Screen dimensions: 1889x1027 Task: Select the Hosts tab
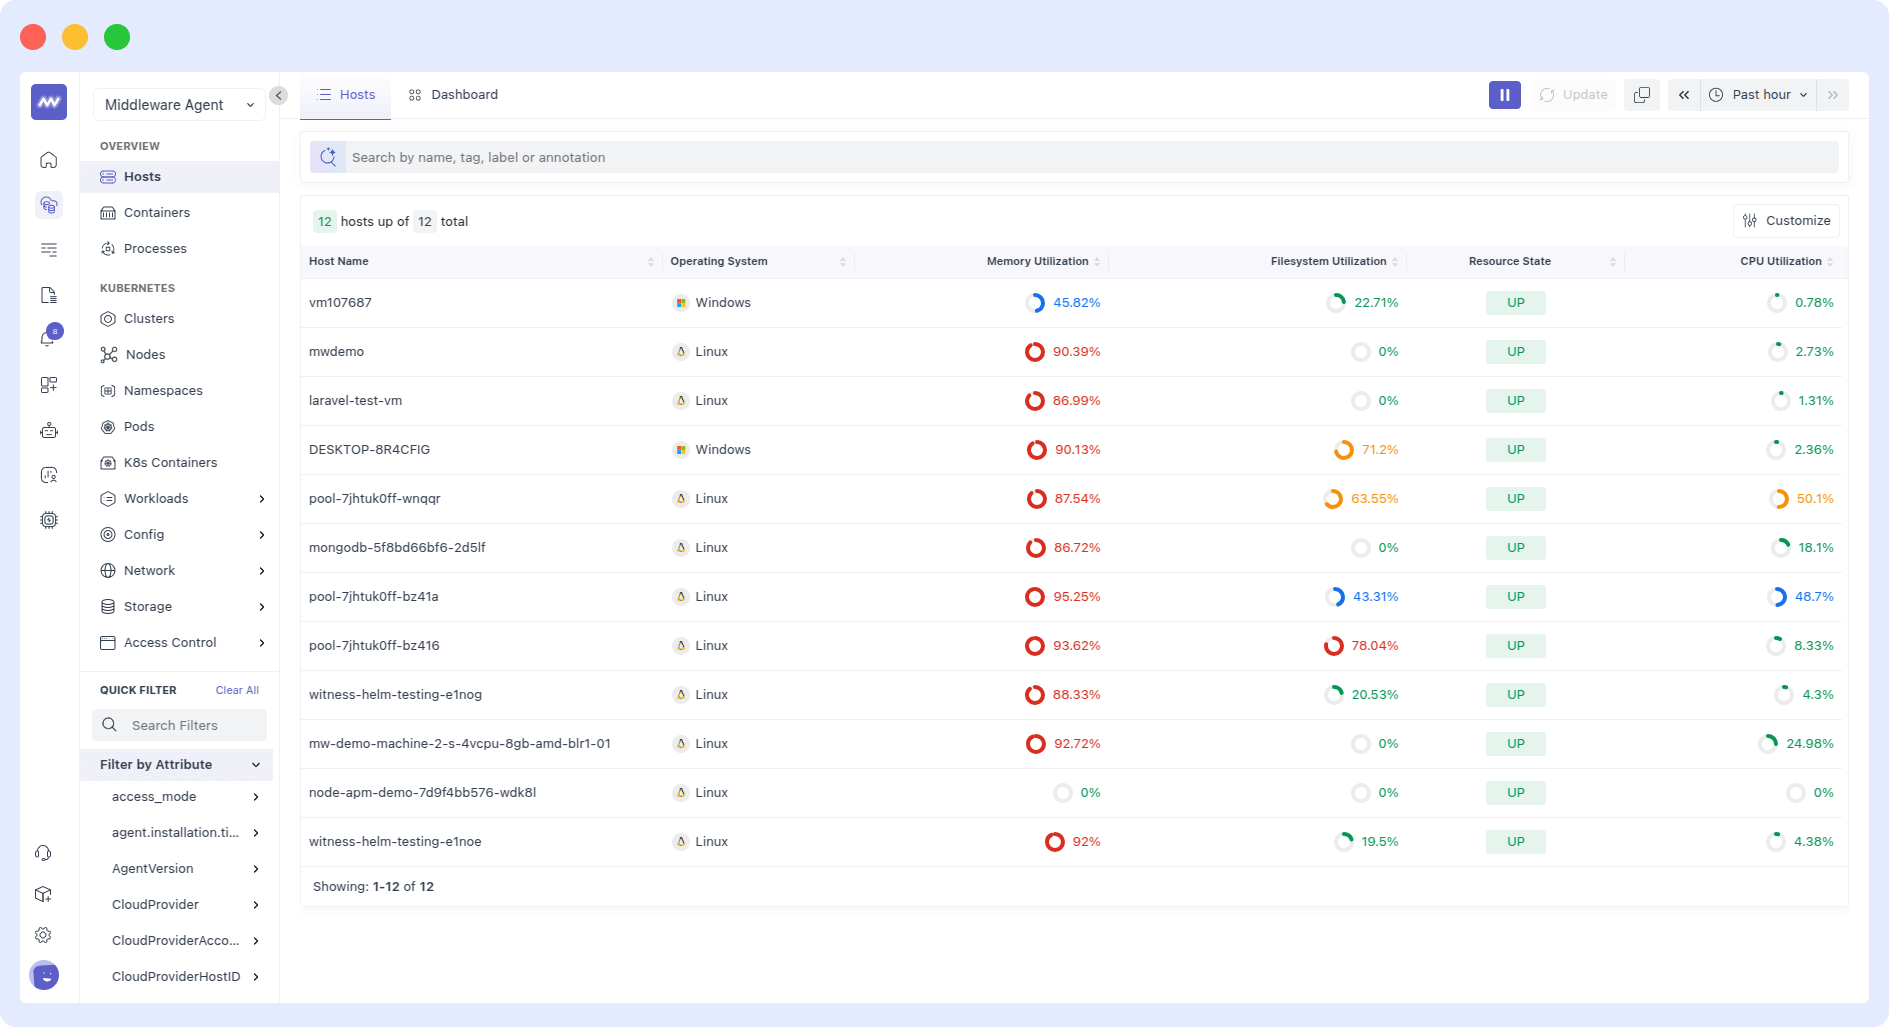click(346, 95)
